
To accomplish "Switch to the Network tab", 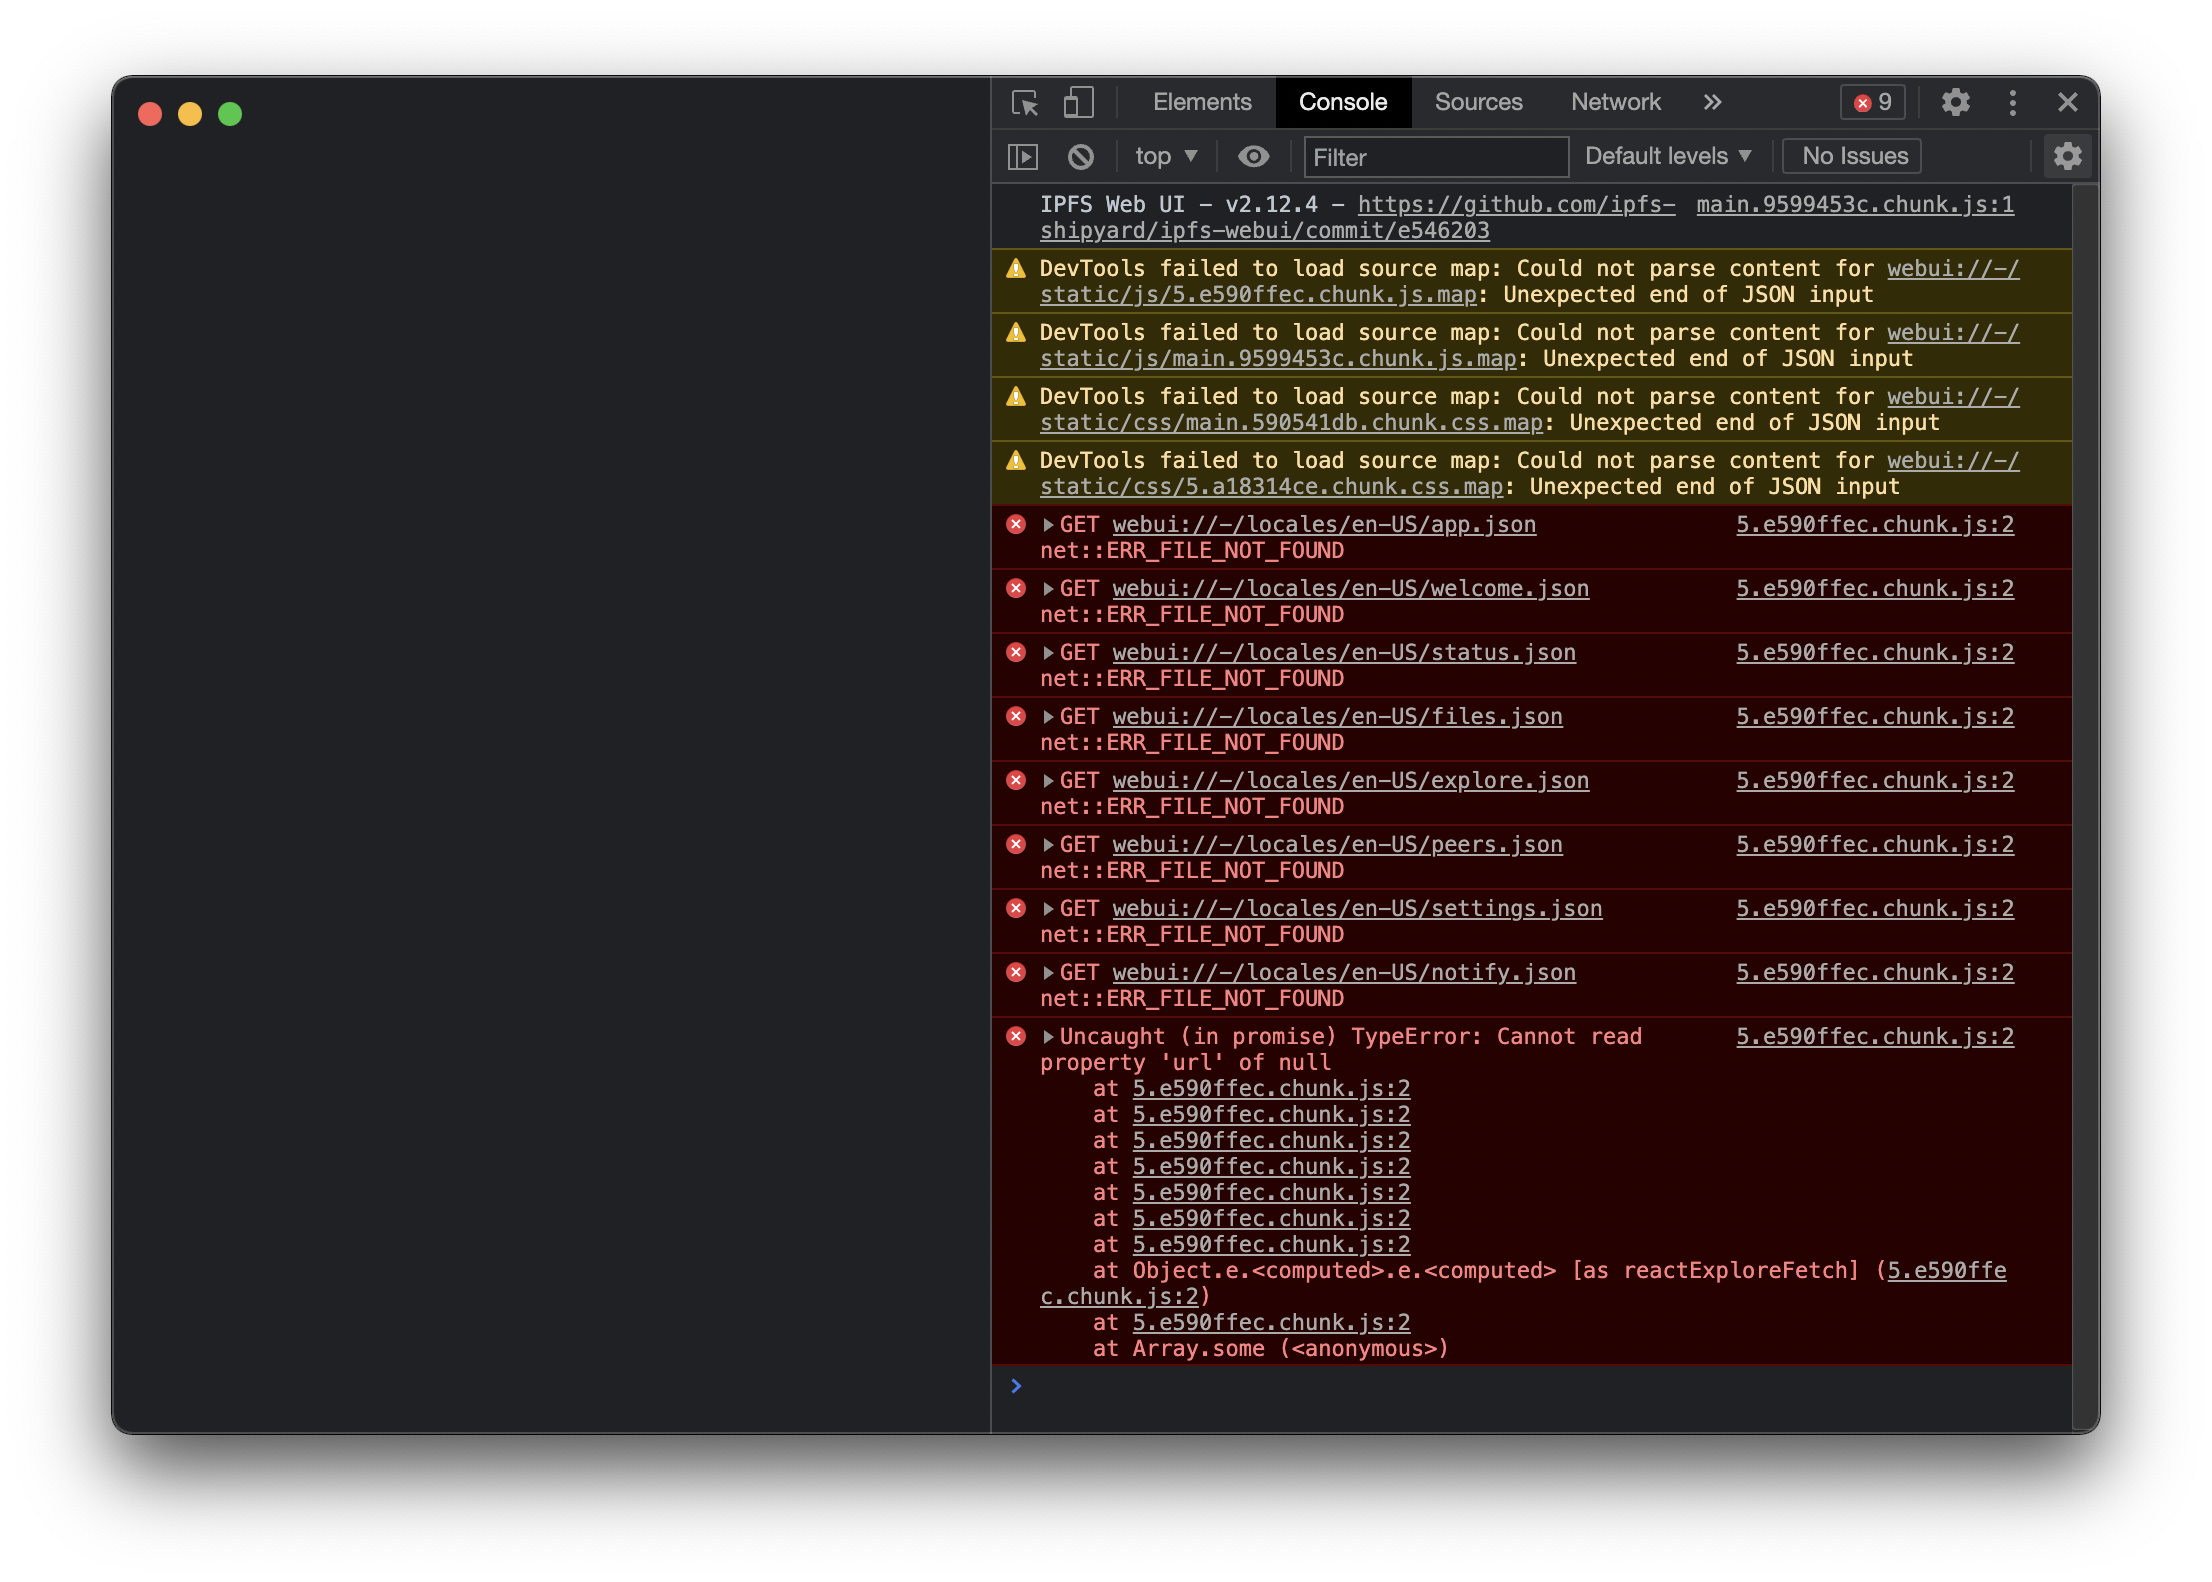I will click(1615, 102).
